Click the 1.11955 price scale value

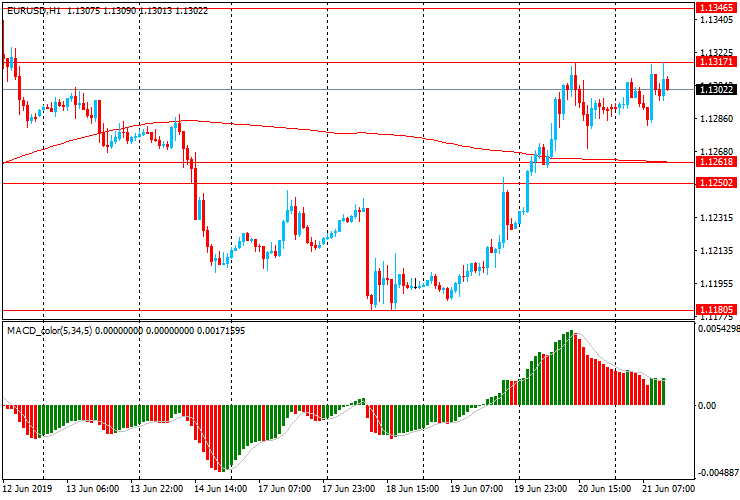click(x=717, y=284)
